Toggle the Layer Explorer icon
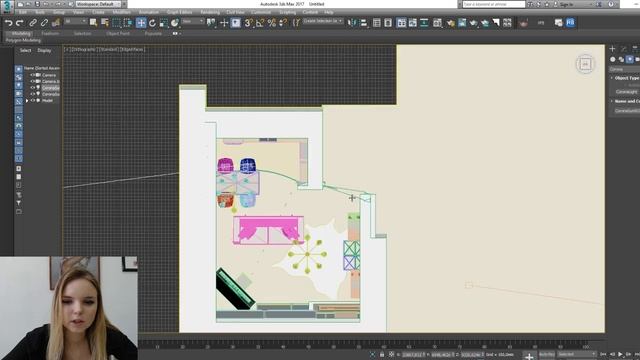The image size is (640, 360). pyautogui.click(x=388, y=23)
